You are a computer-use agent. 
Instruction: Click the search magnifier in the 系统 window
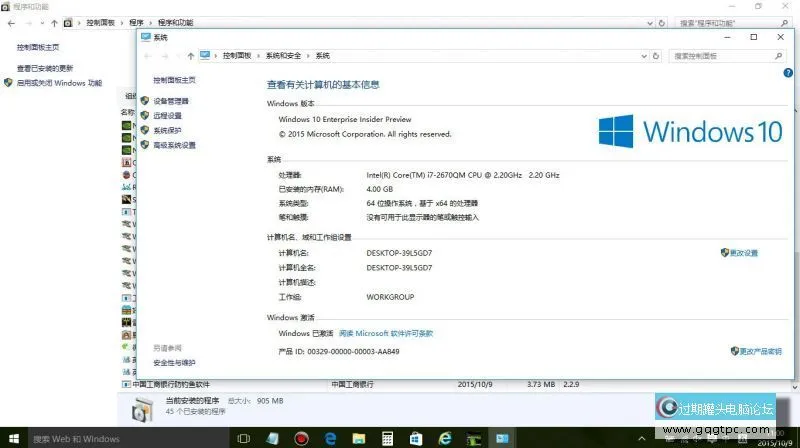(x=778, y=56)
